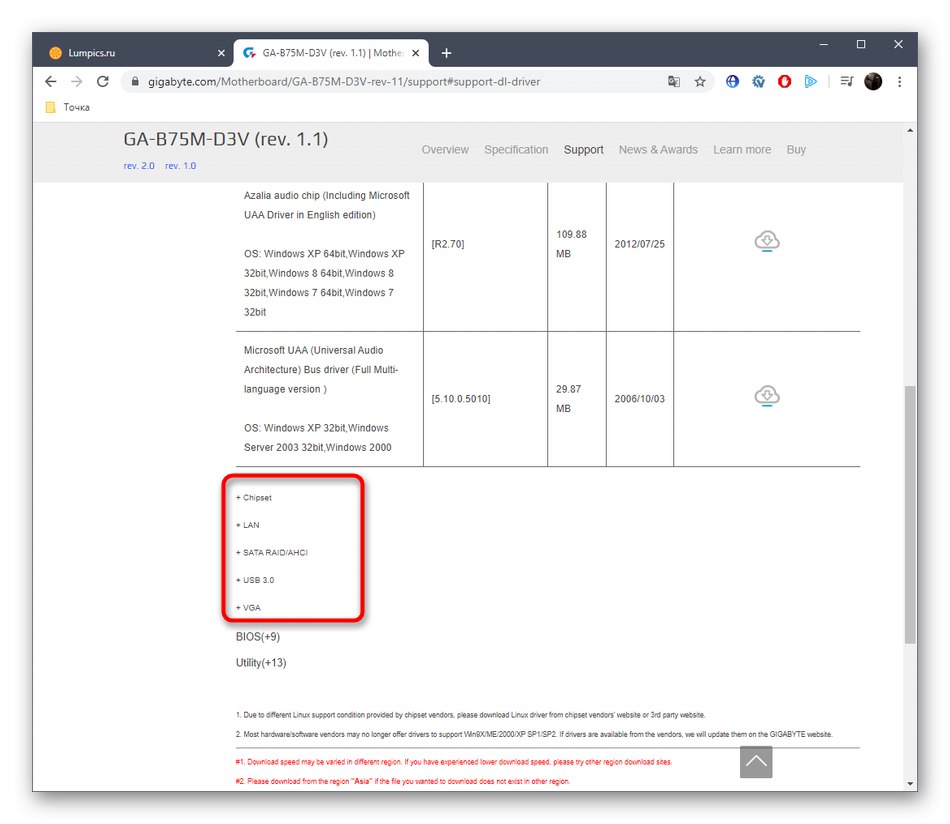This screenshot has height=824, width=950.
Task: Open the Specification page tab
Action: [516, 150]
